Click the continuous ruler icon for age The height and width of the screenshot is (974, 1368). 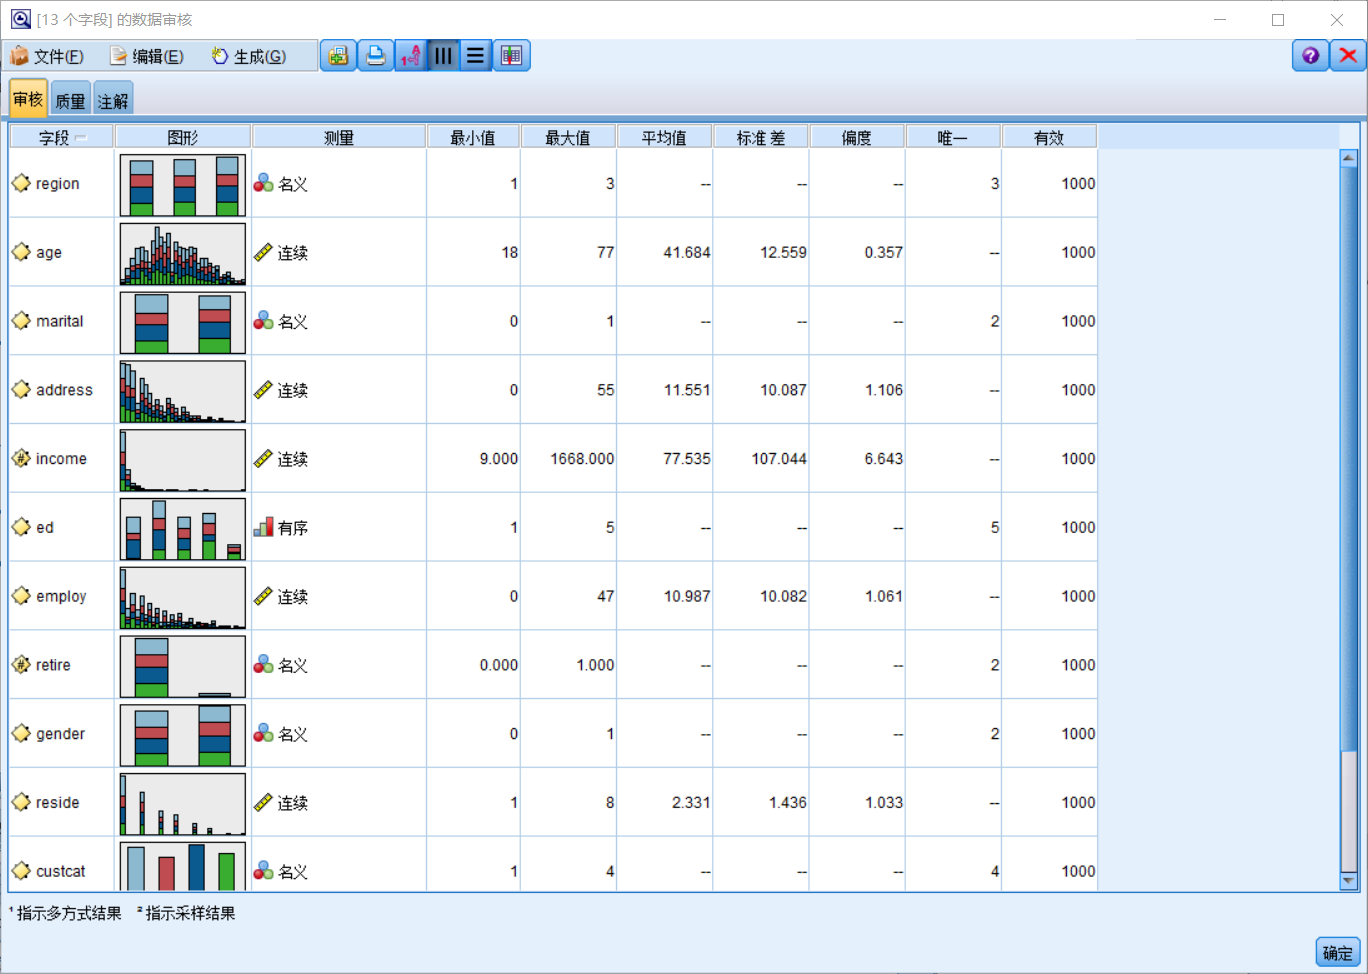263,252
